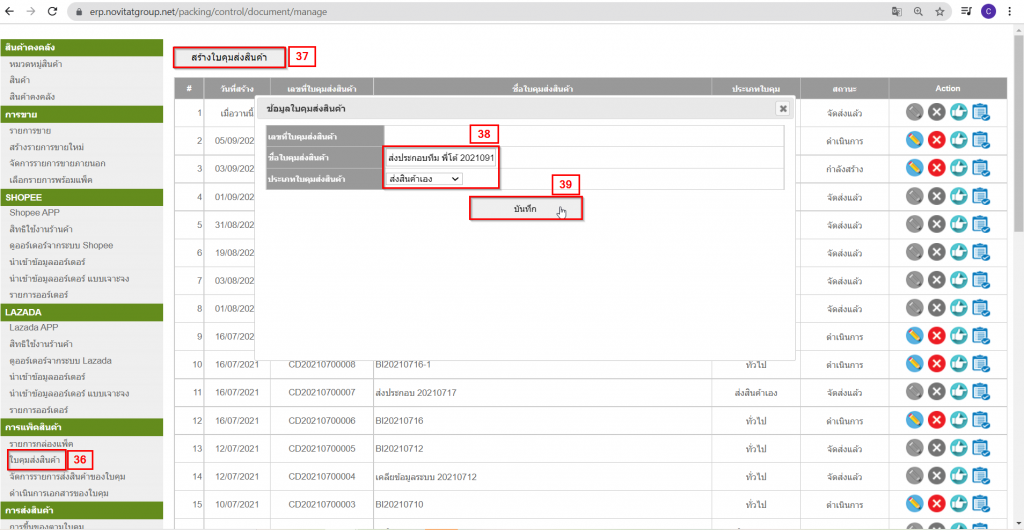Image resolution: width=1024 pixels, height=530 pixels.
Task: Open รายการขาย in the sidebar
Action: [x=31, y=130]
